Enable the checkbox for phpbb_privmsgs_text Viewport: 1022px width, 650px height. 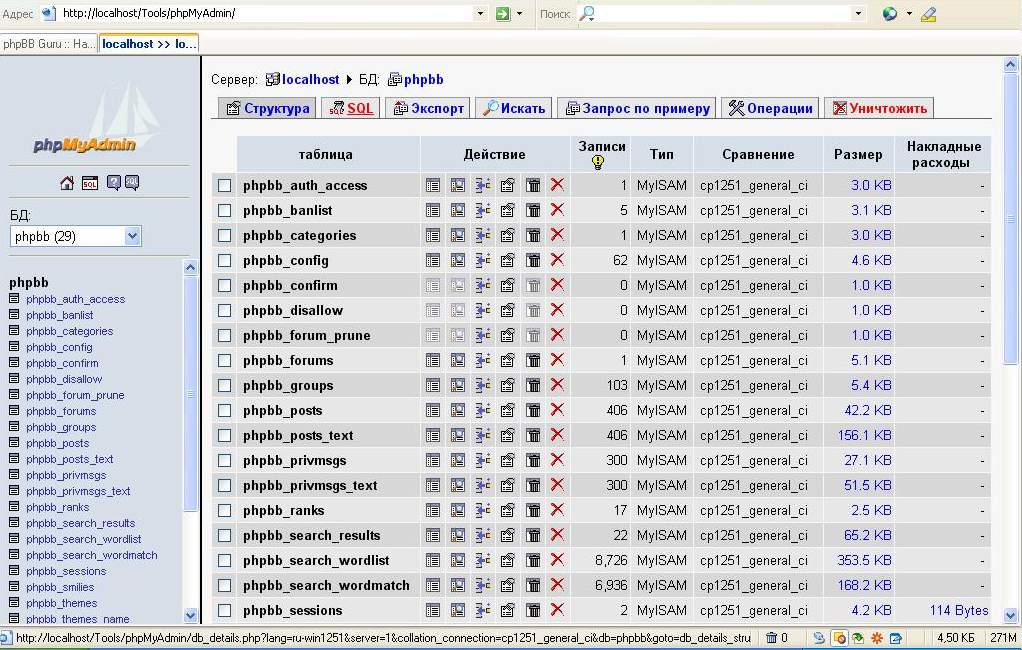tap(224, 485)
